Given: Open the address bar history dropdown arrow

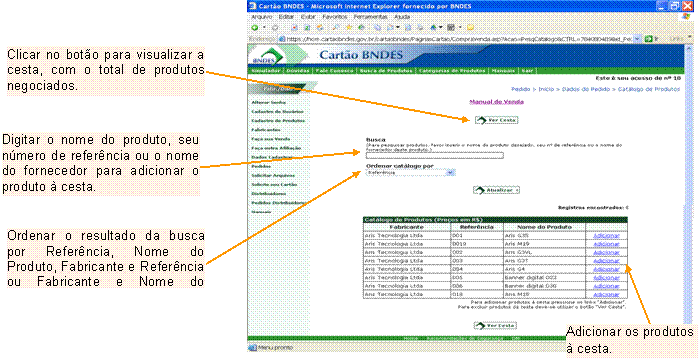Looking at the screenshot, I should pyautogui.click(x=638, y=39).
